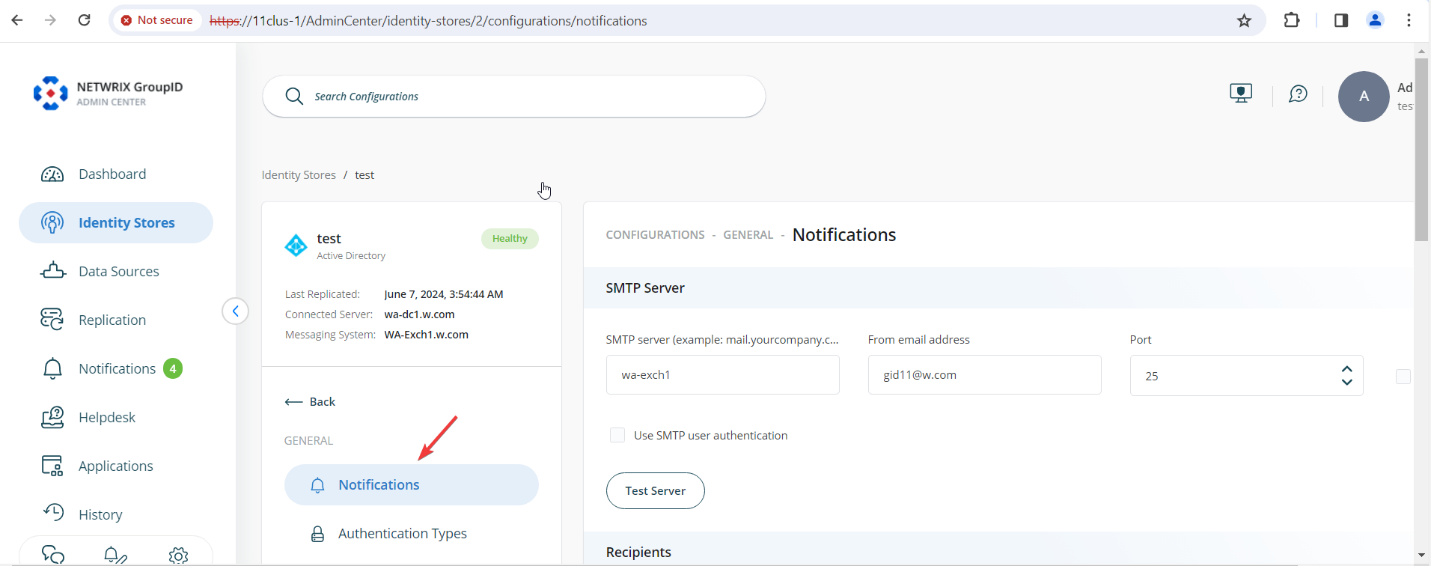
Task: Collapse the sidebar with the chevron button
Action: pos(235,311)
